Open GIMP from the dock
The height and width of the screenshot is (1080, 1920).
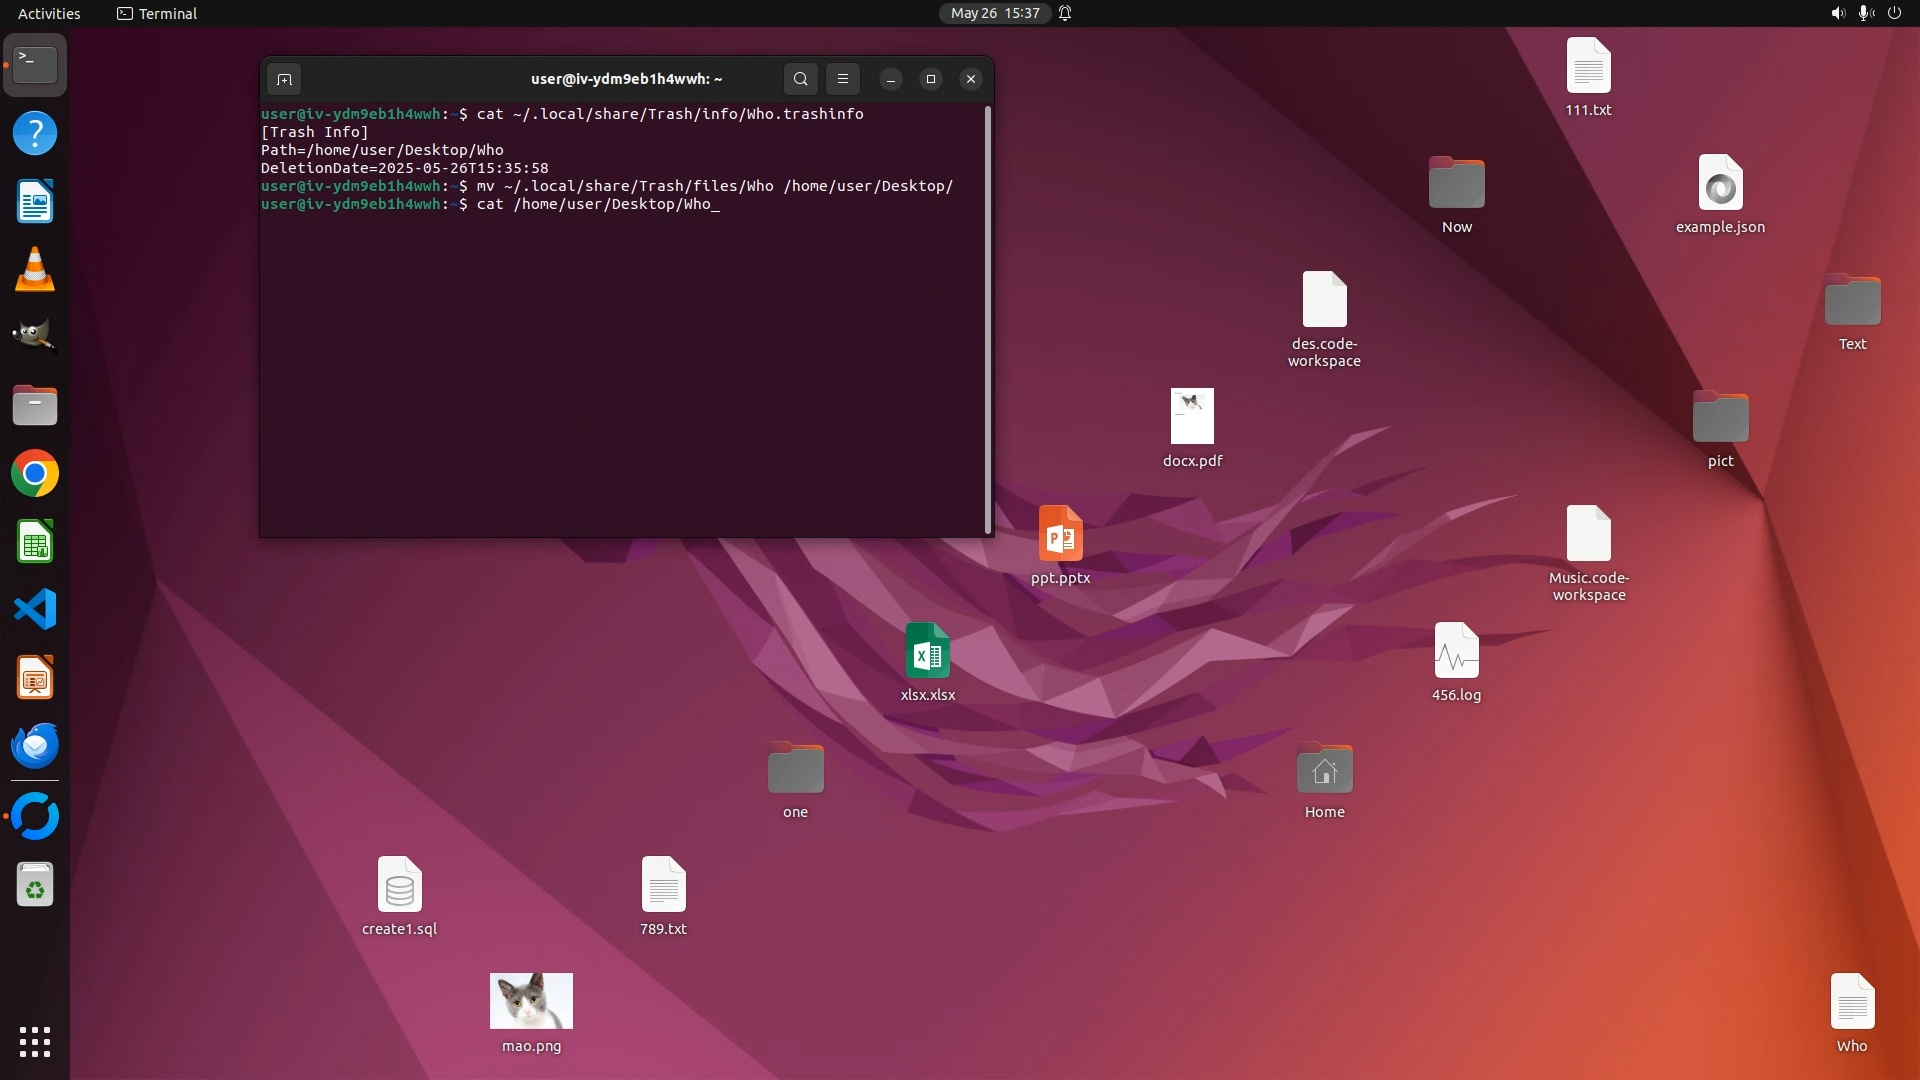click(35, 337)
